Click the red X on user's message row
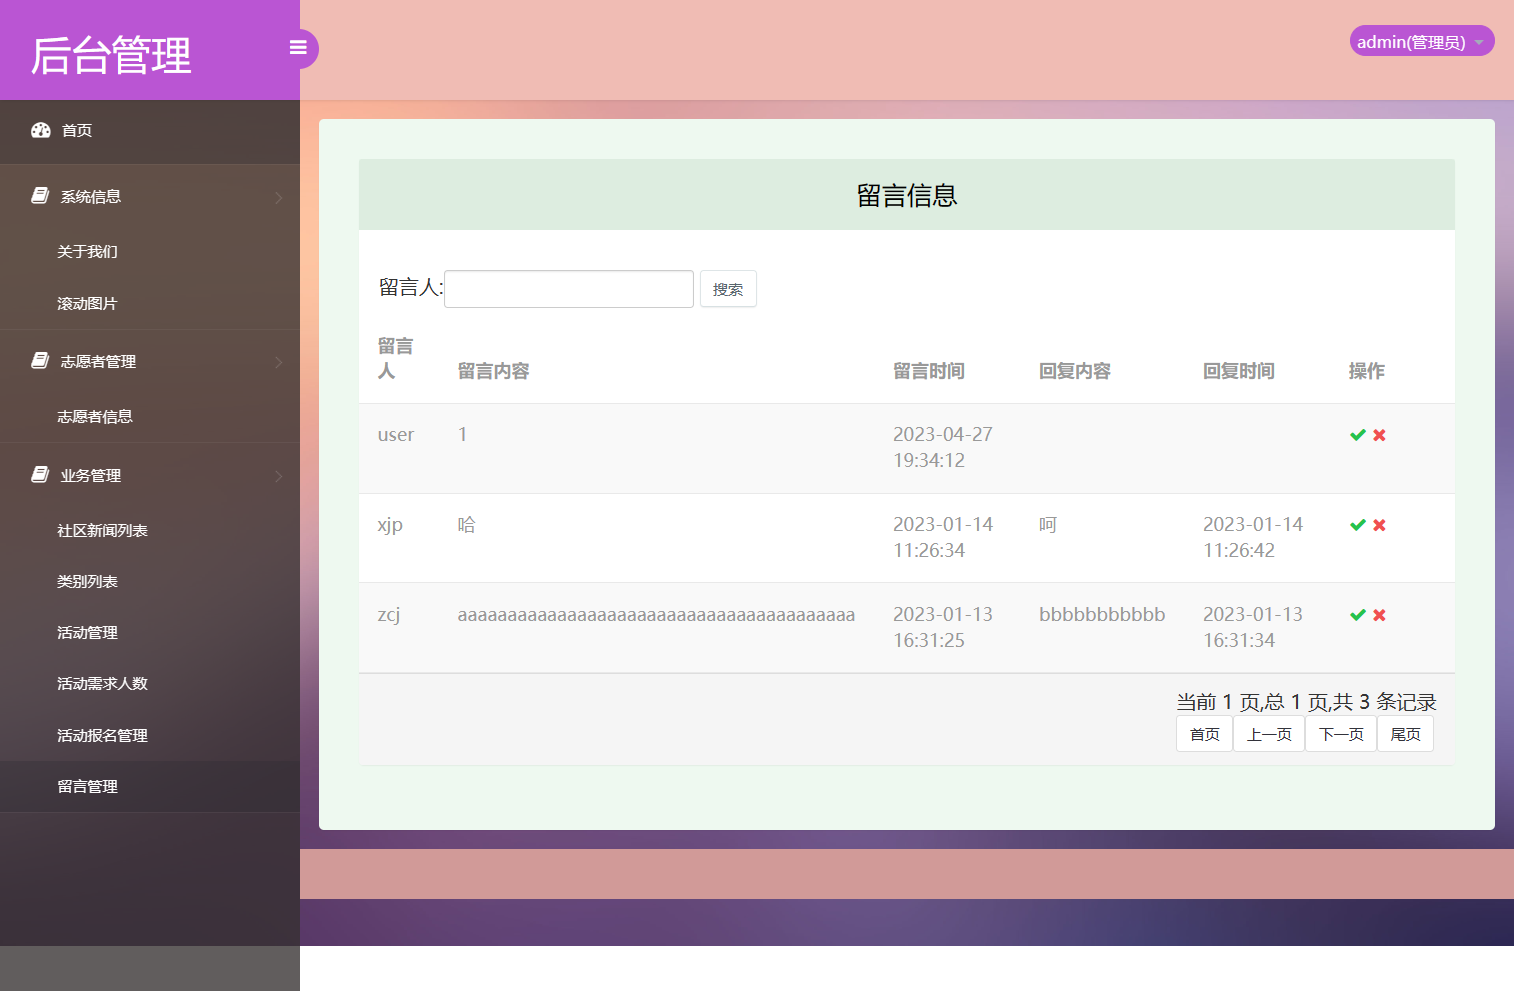This screenshot has height=991, width=1514. pyautogui.click(x=1379, y=435)
